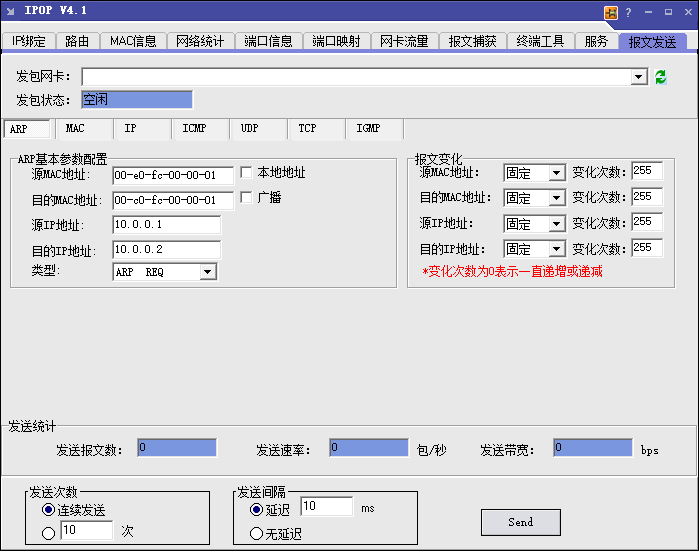This screenshot has width=699, height=551.
Task: Enable the 广播 checkbox
Action: click(246, 197)
